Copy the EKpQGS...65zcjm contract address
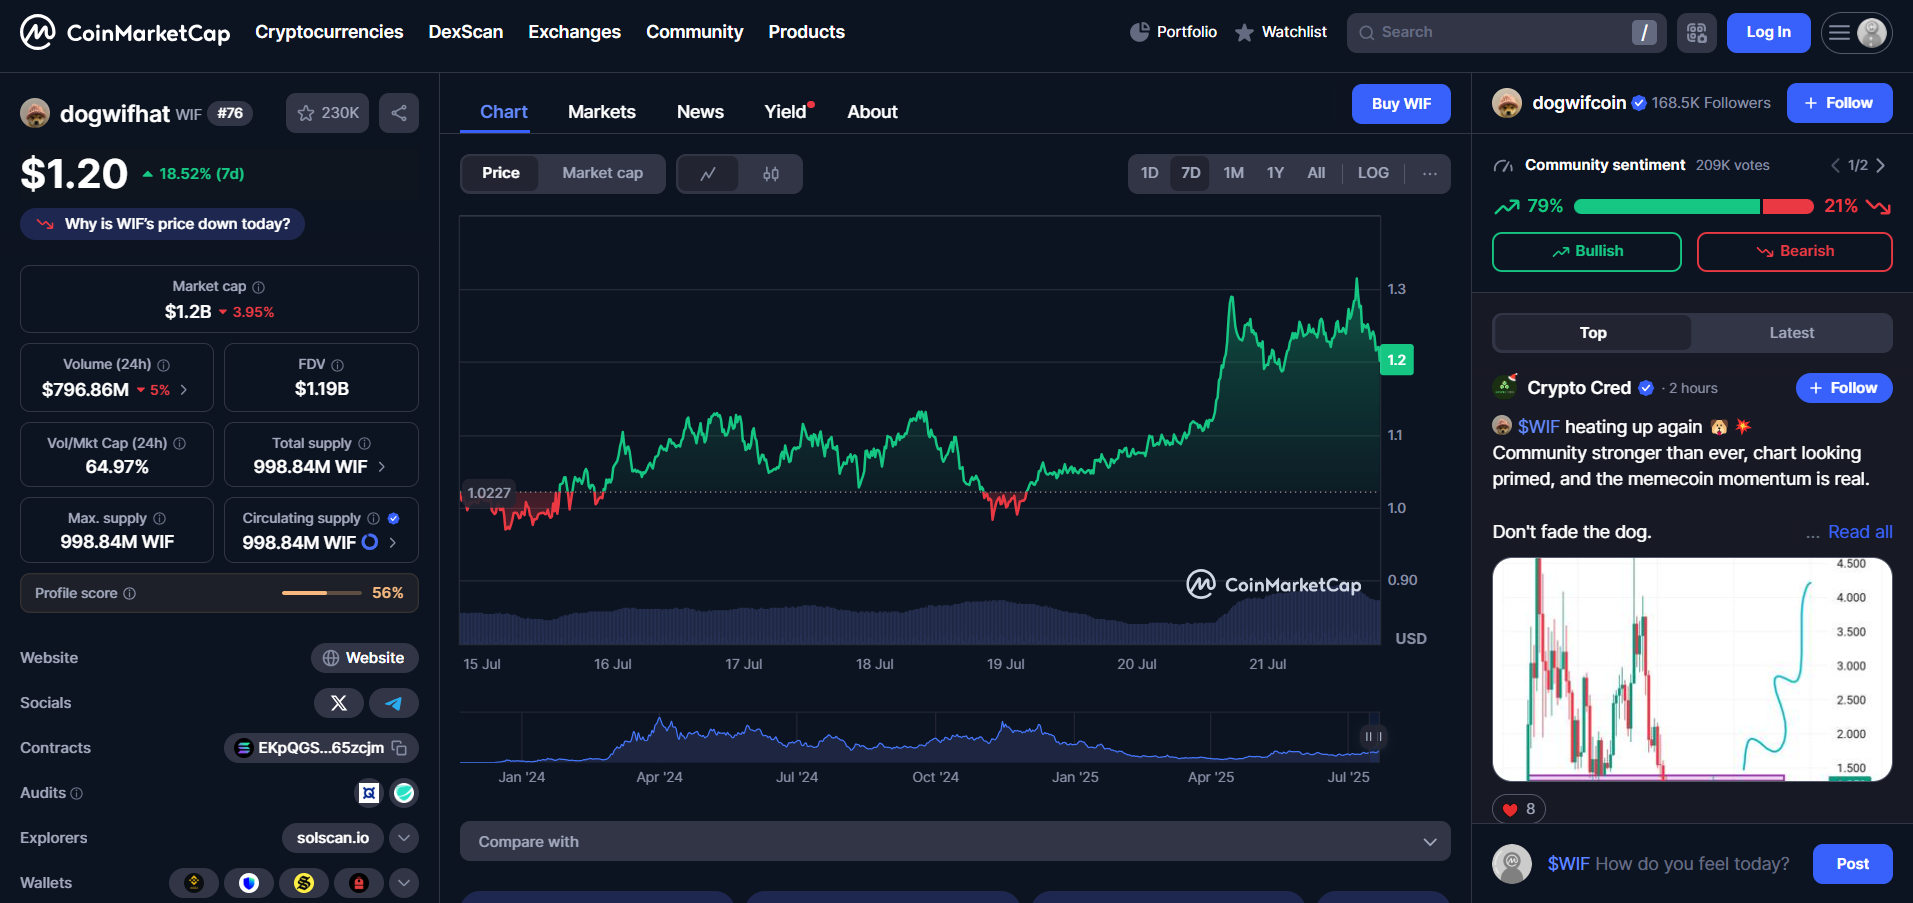The height and width of the screenshot is (903, 1913). 400,748
